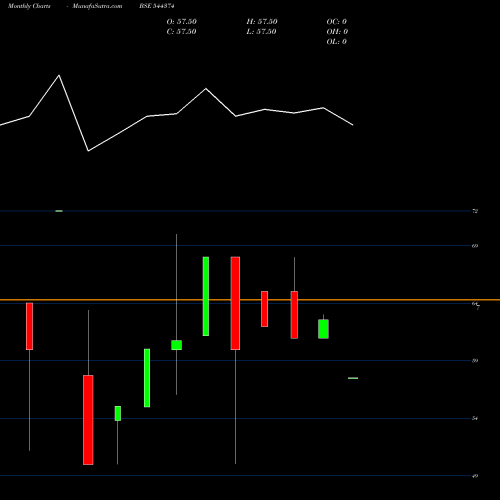Viewport: 500px width, 500px height.
Task: Click the last small green dash candle at 57.50
Action: point(353,378)
